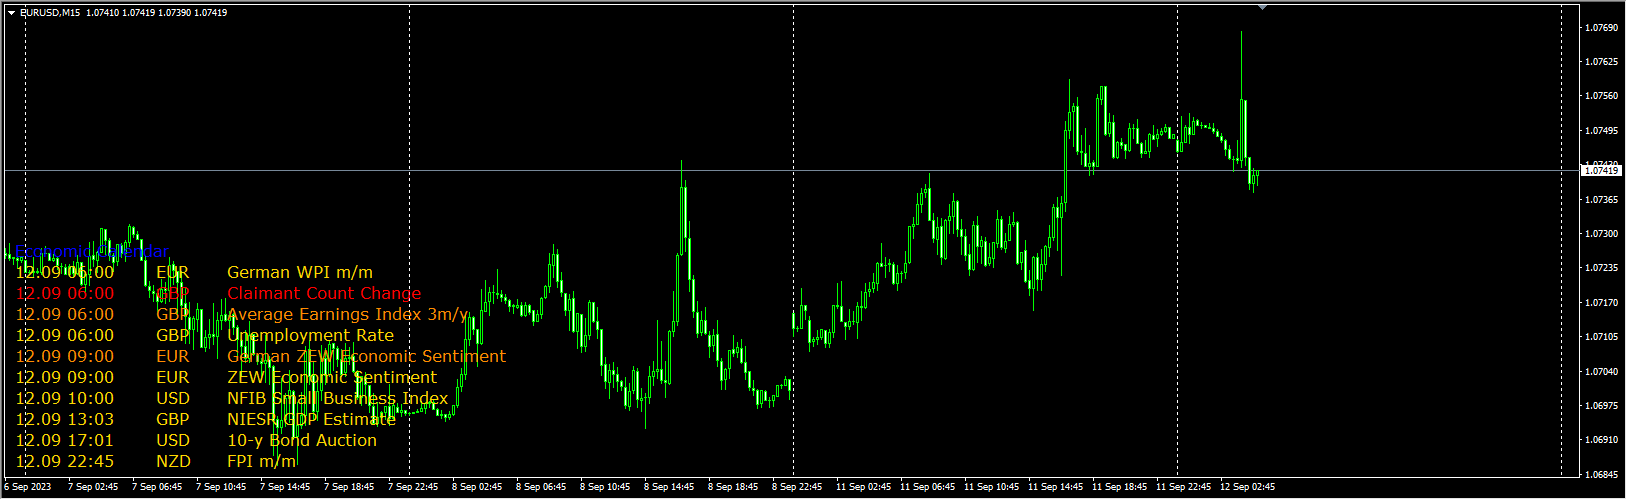Click the 1.06910 price scale value

point(1602,440)
